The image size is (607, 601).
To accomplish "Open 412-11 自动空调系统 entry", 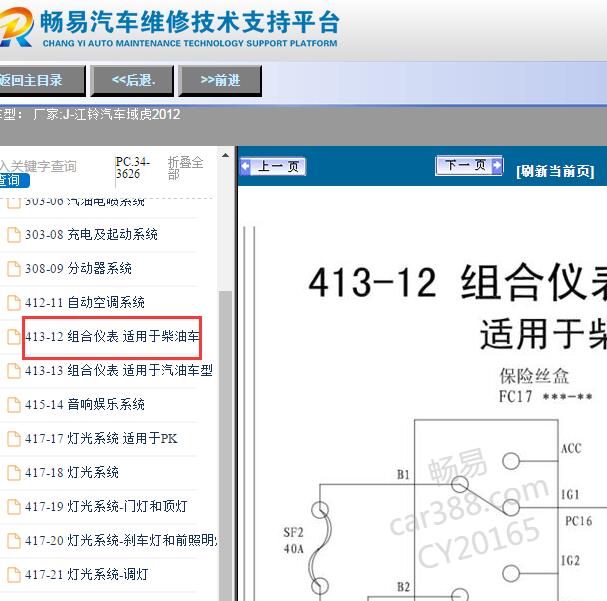I will coord(85,303).
